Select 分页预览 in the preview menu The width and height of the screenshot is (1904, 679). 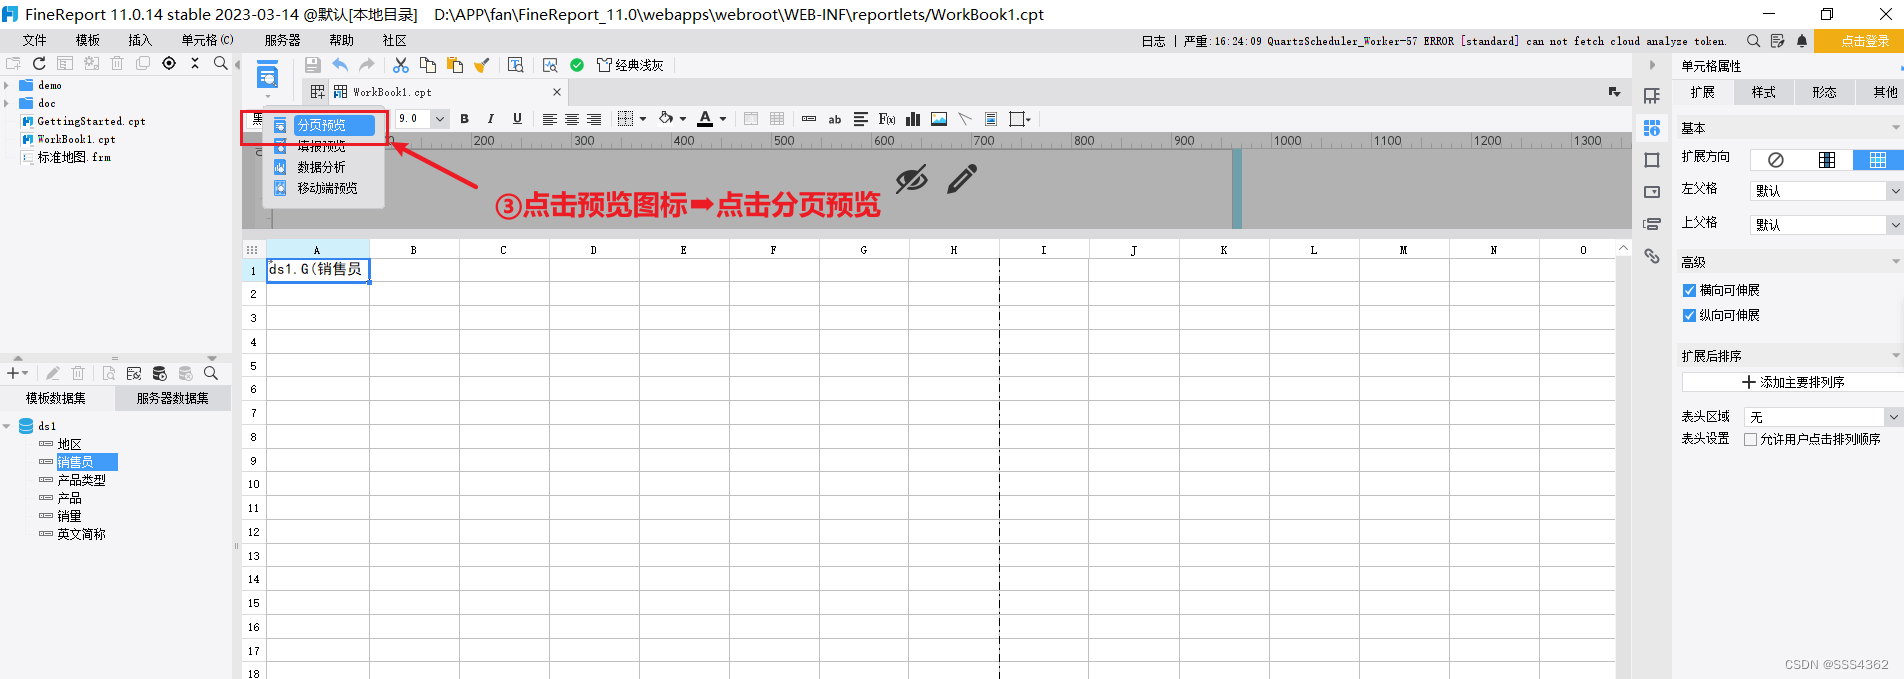323,125
